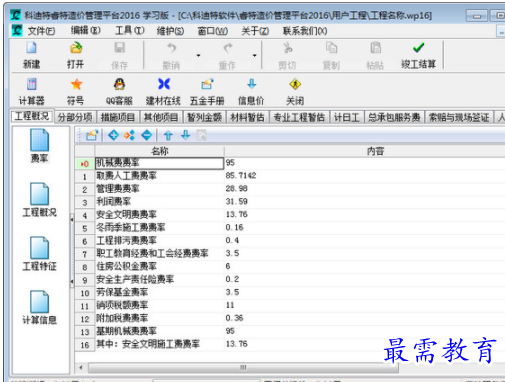Switch to the 措施项目 tab
Screen dimensions: 505x382
[x=118, y=117]
